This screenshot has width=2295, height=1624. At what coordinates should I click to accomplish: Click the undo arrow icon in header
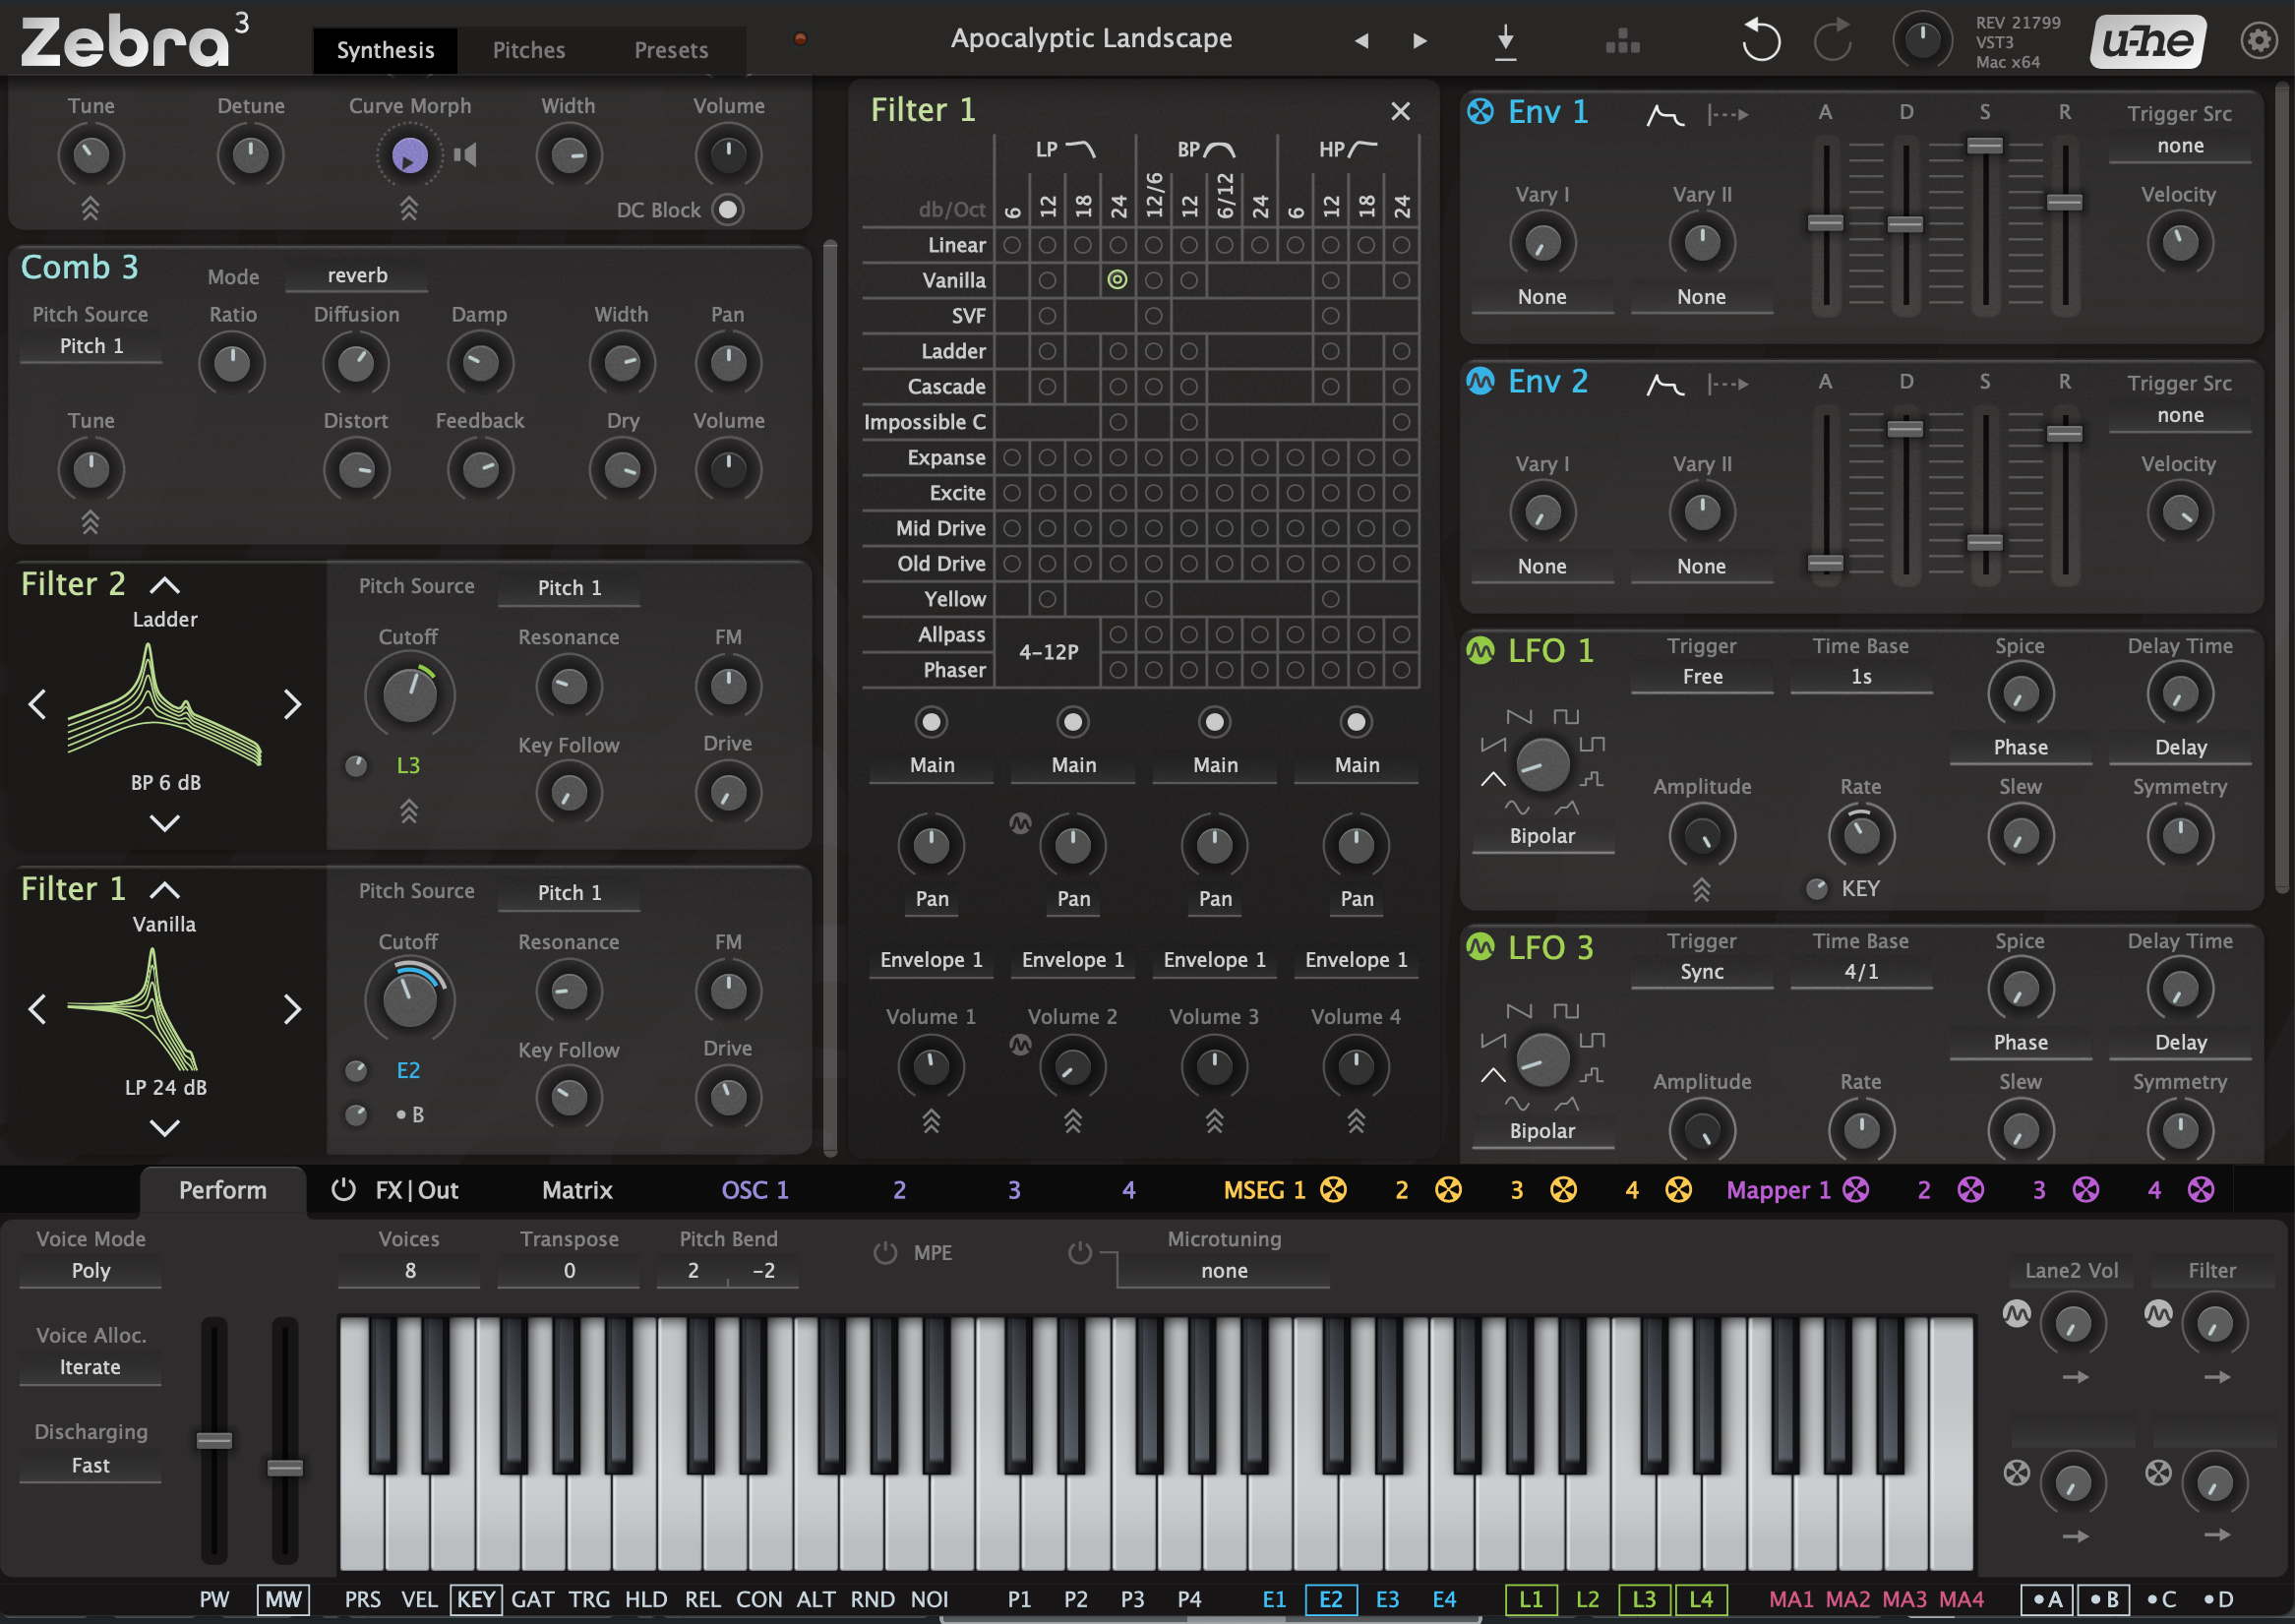point(1760,41)
